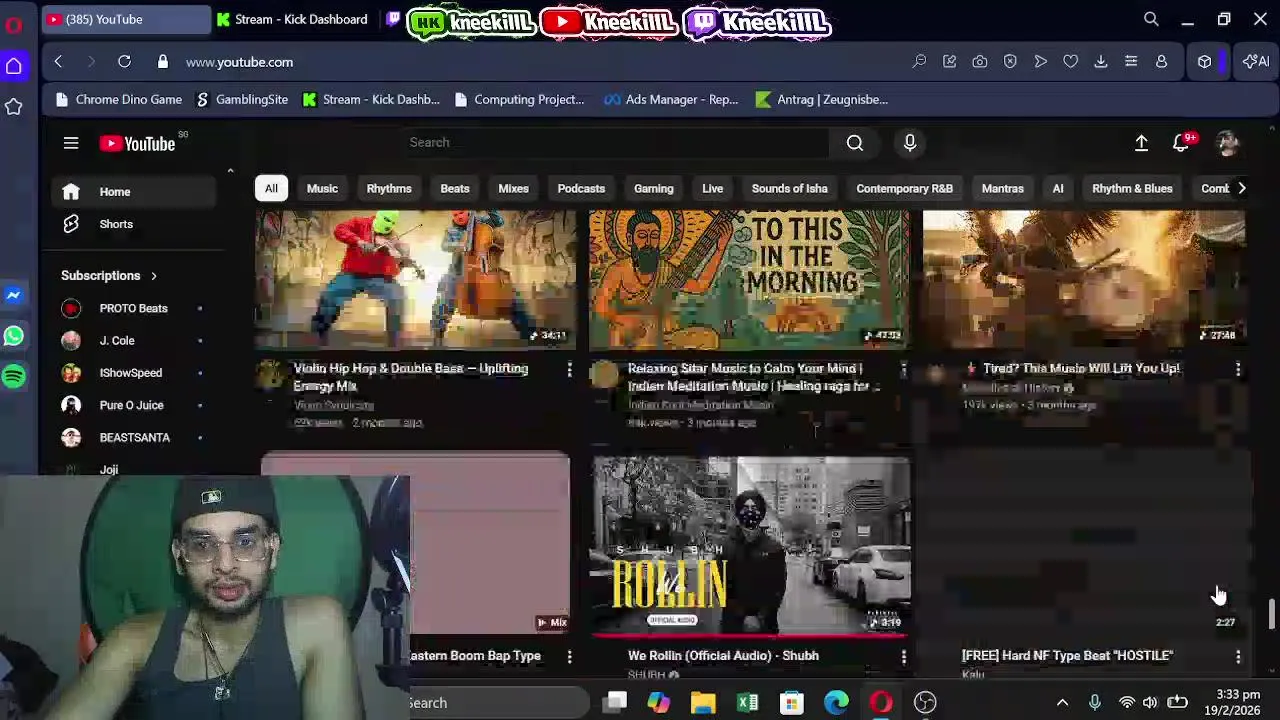Show hidden system tray icons
The width and height of the screenshot is (1280, 720).
click(x=1062, y=702)
